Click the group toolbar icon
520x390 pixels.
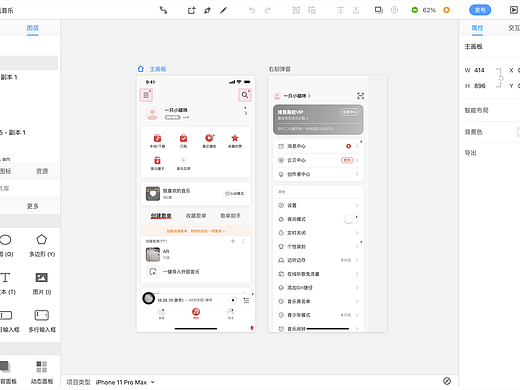(296, 10)
